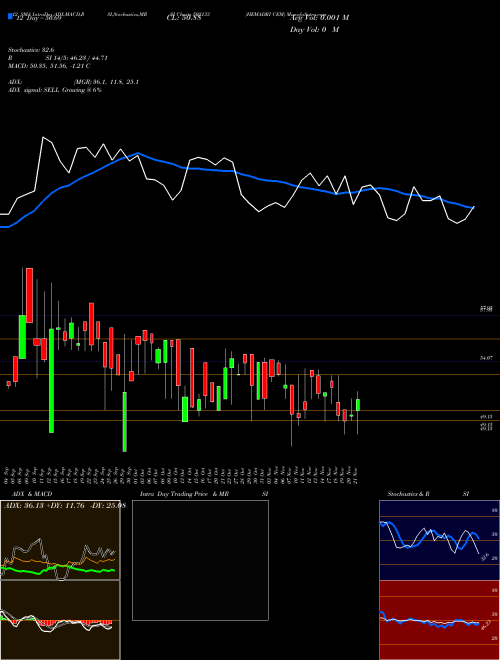Click the ADX 36.13 +DY -DY reading
Viewport: 500px width, 660px height.
tap(65, 506)
